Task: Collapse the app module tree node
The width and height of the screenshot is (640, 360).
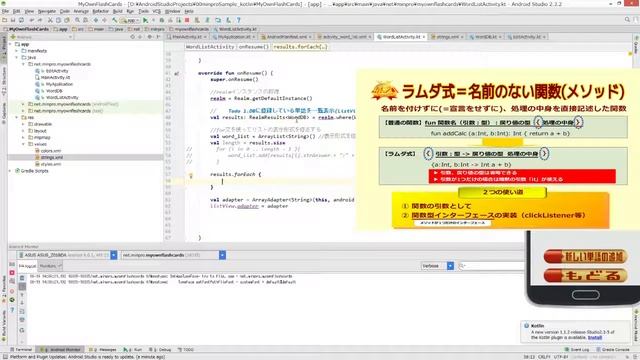Action: coord(11,44)
